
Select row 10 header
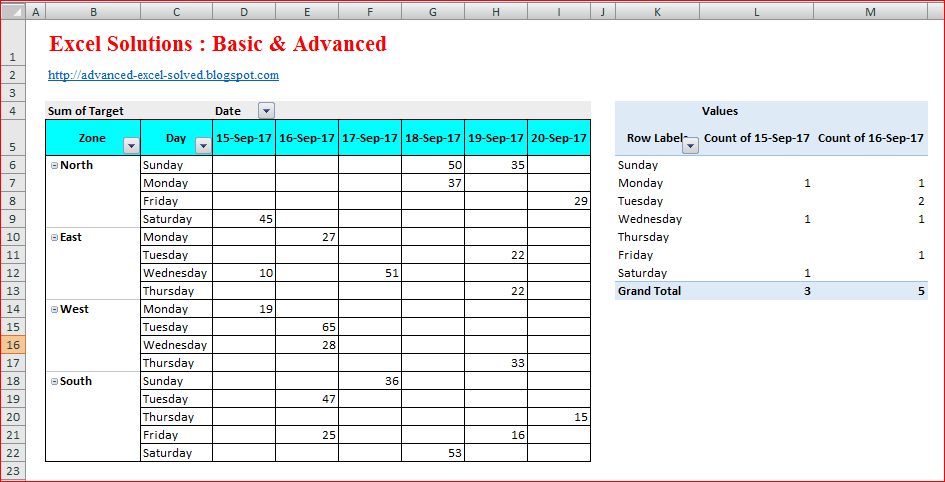click(13, 237)
